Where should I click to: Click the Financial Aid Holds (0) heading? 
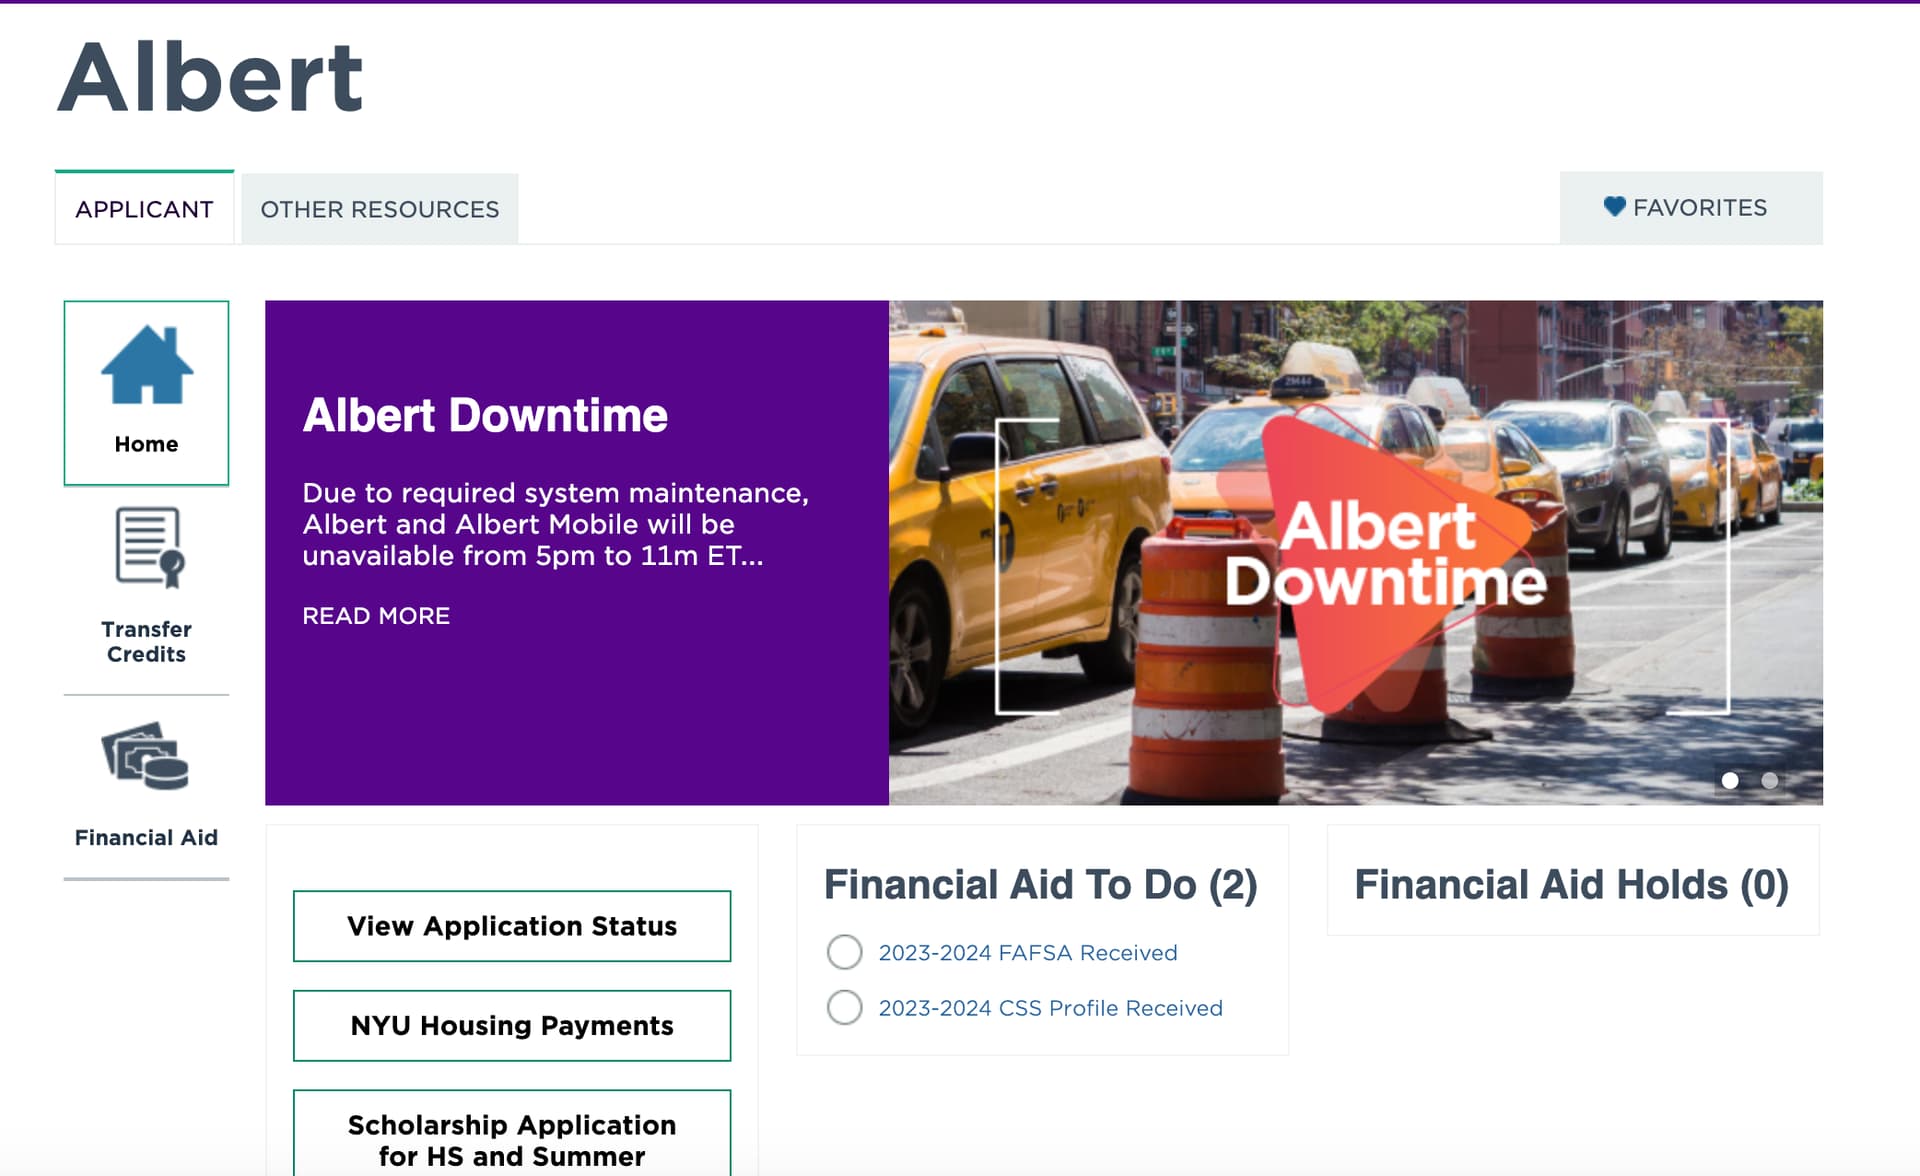coord(1570,885)
